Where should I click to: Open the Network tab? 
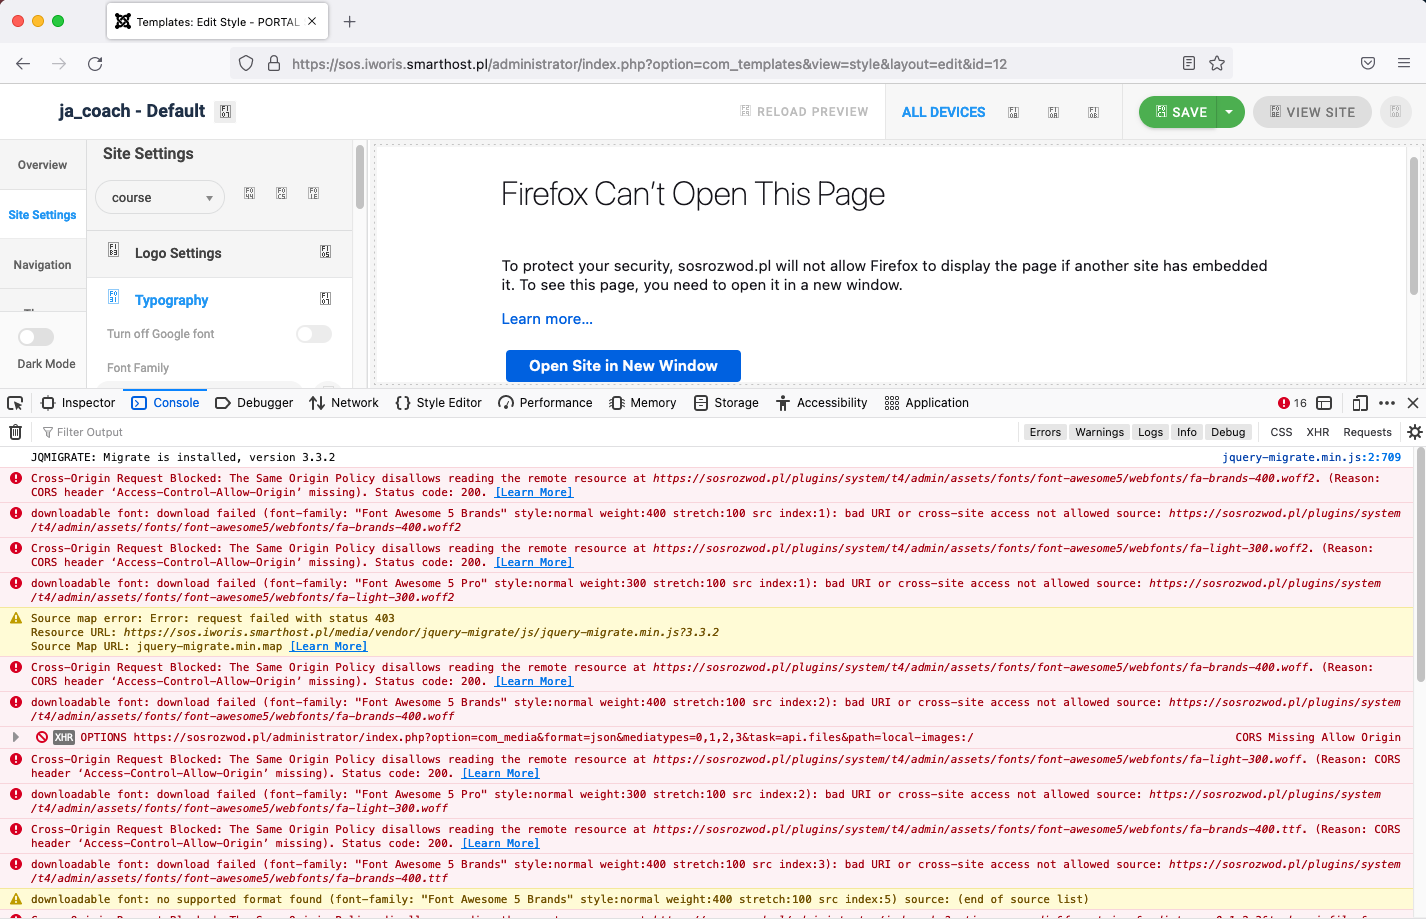pyautogui.click(x=344, y=403)
